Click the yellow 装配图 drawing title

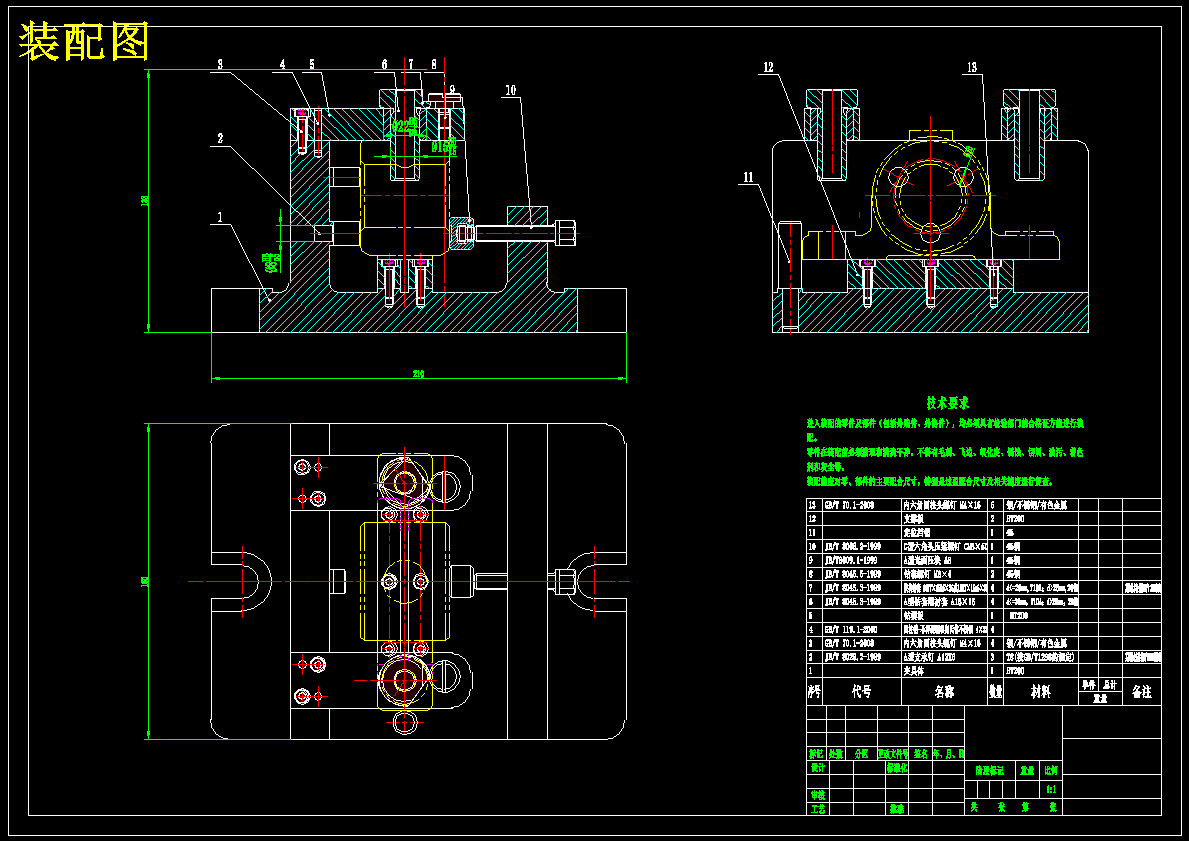[84, 42]
